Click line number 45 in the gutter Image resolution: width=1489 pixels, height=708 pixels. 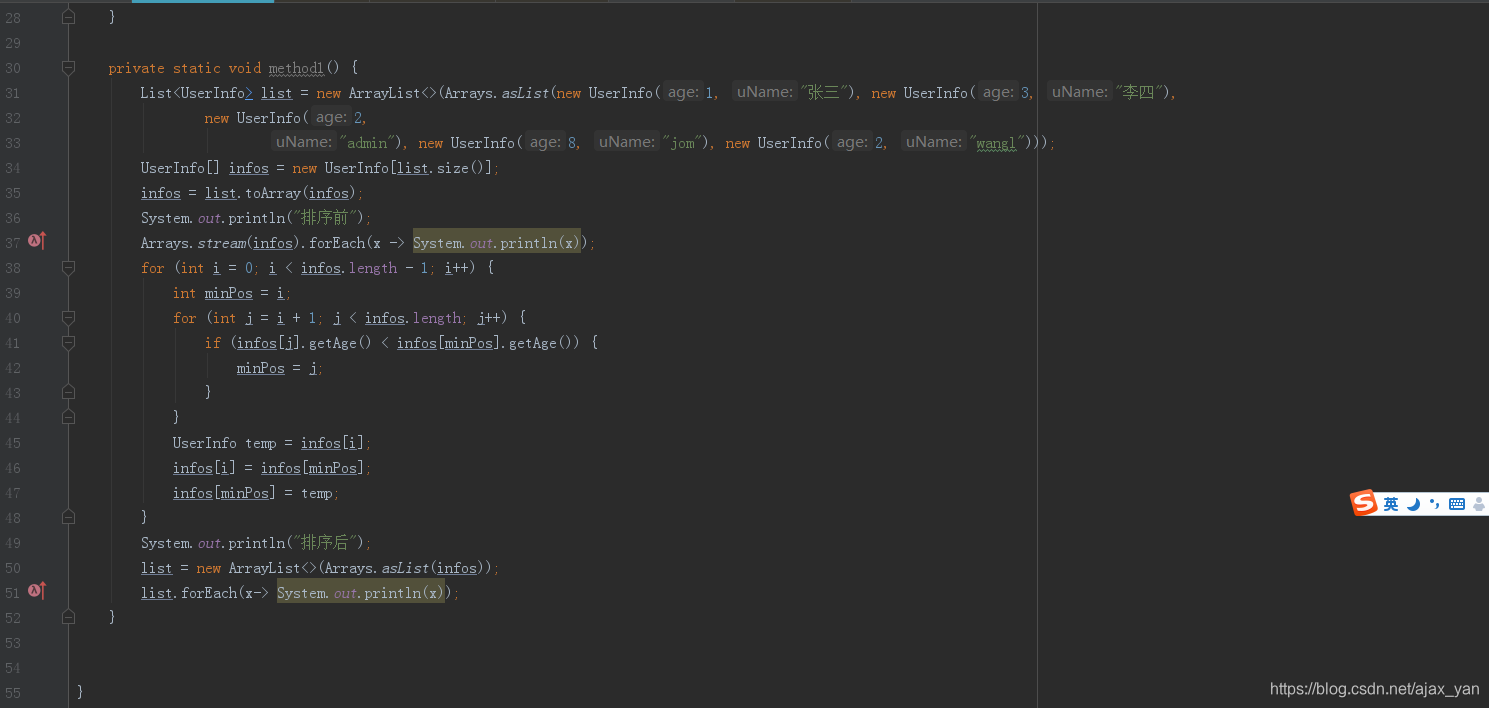(13, 443)
